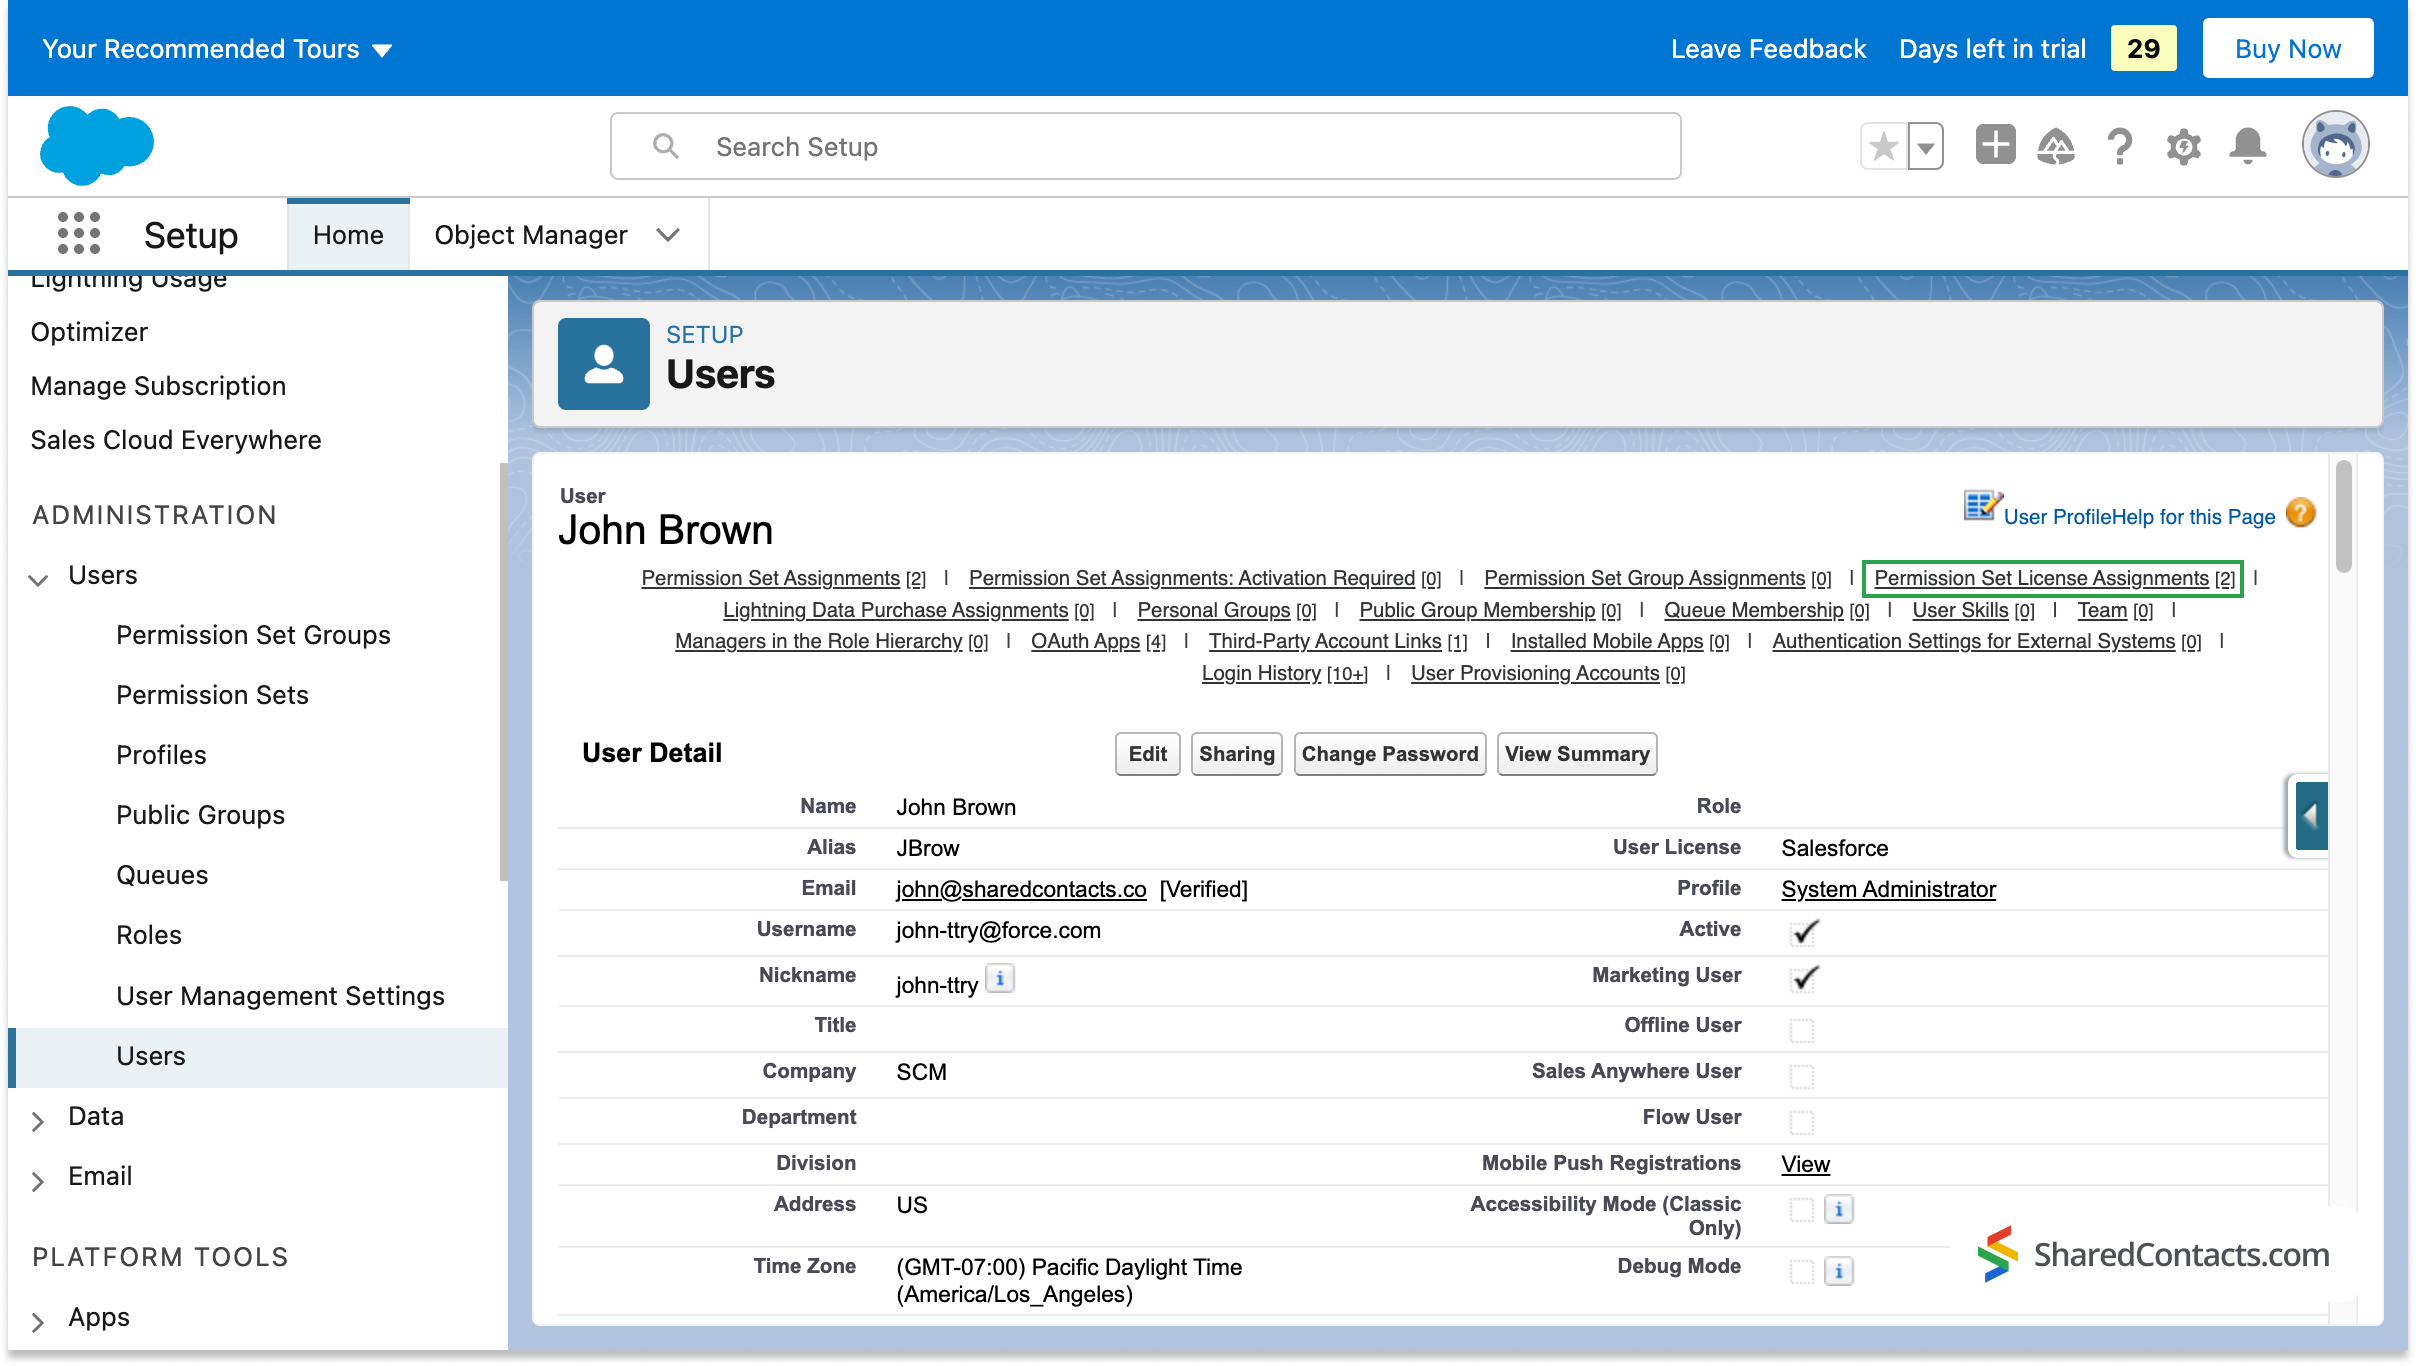Open User Management Settings in sidebar
This screenshot has width=2416, height=1366.
(x=280, y=996)
